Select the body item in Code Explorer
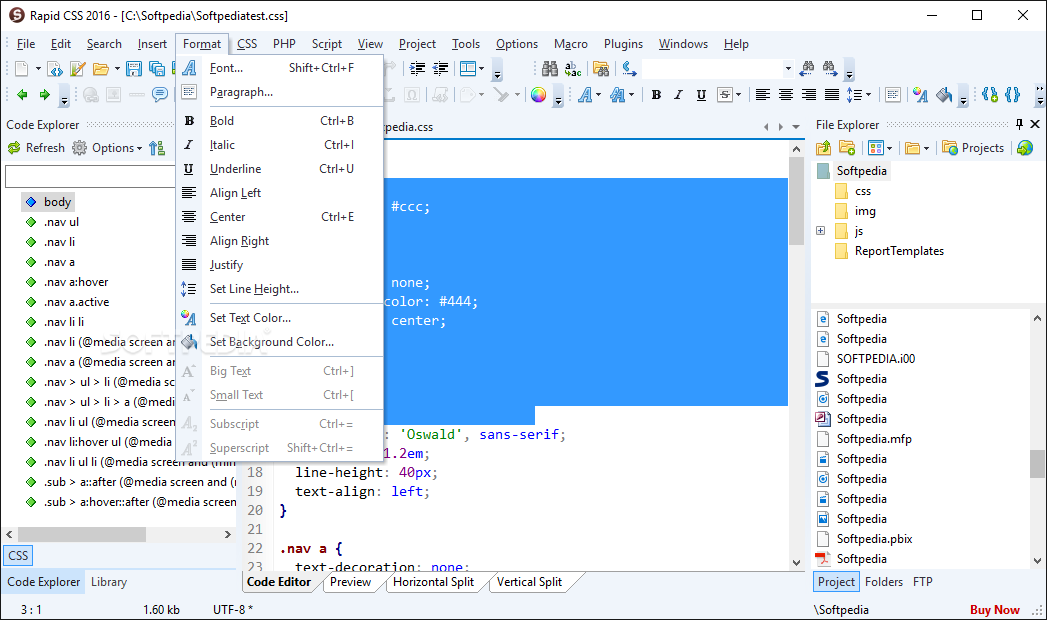Viewport: 1047px width, 620px height. click(57, 202)
